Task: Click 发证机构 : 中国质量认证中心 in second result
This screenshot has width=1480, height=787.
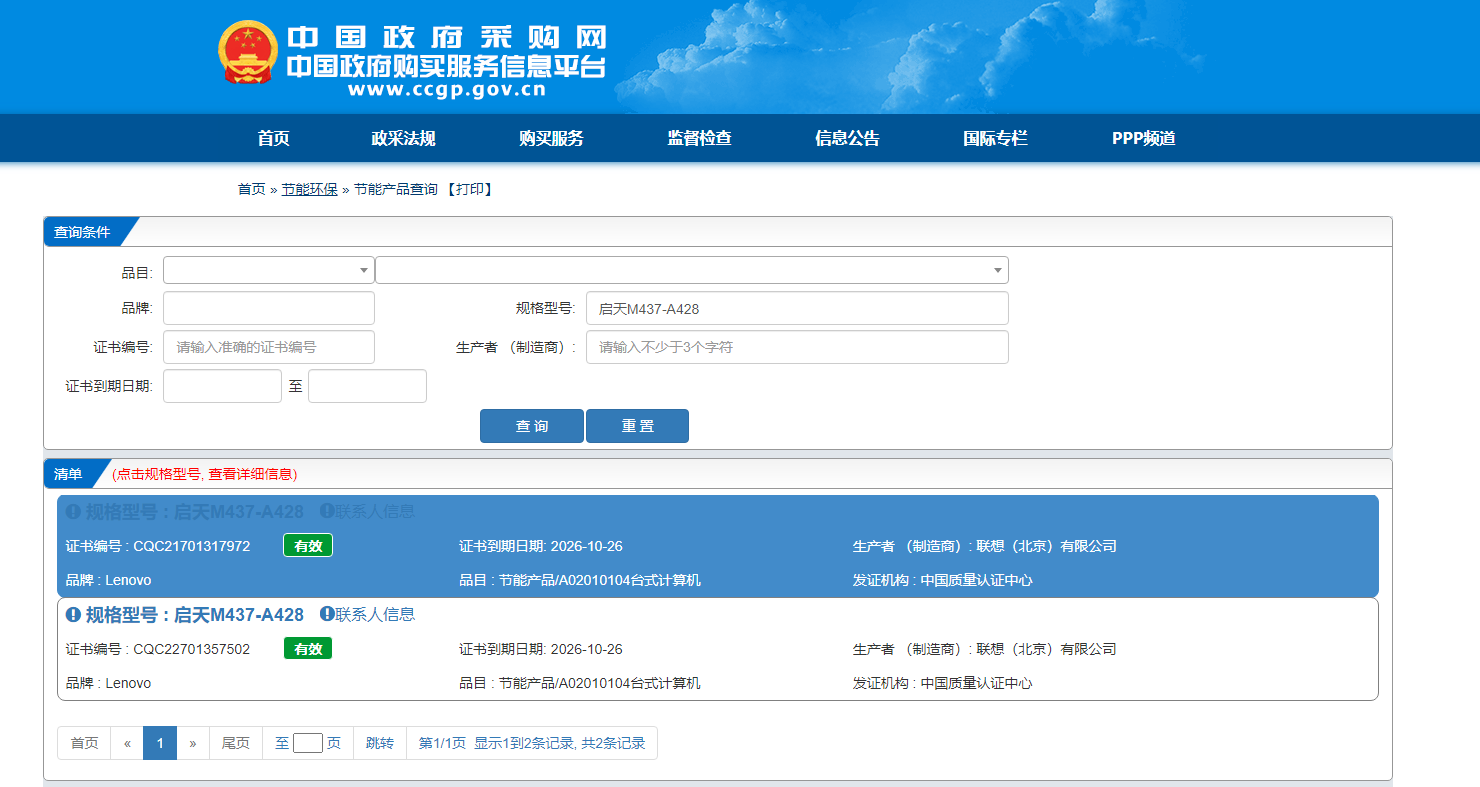Action: click(943, 683)
